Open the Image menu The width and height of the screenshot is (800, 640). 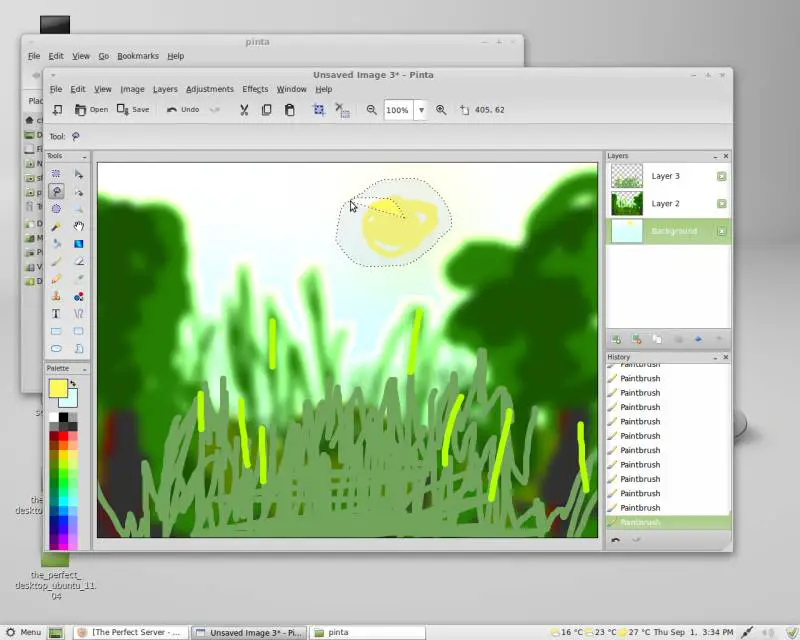(x=132, y=89)
